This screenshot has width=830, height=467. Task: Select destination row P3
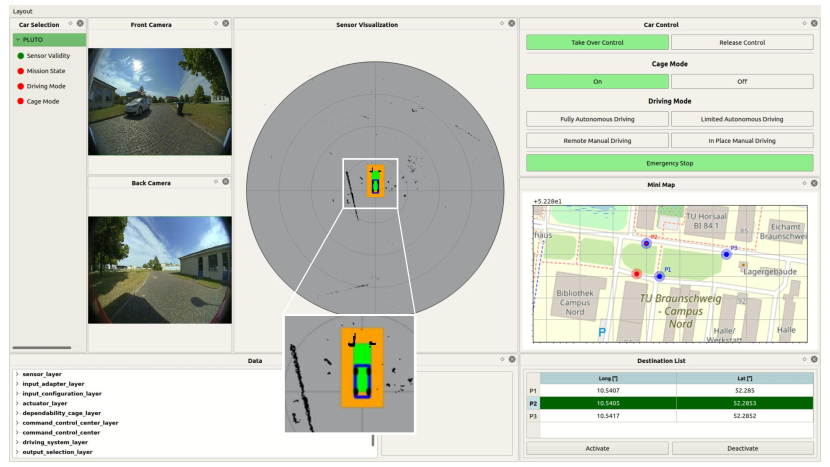533,416
